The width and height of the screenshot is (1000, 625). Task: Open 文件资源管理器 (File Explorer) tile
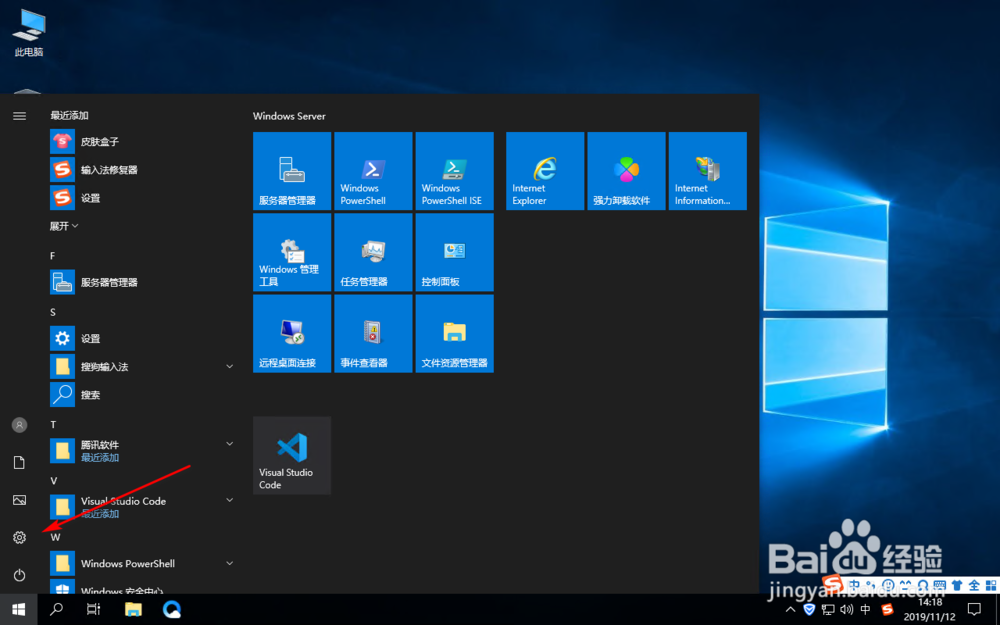tap(454, 333)
